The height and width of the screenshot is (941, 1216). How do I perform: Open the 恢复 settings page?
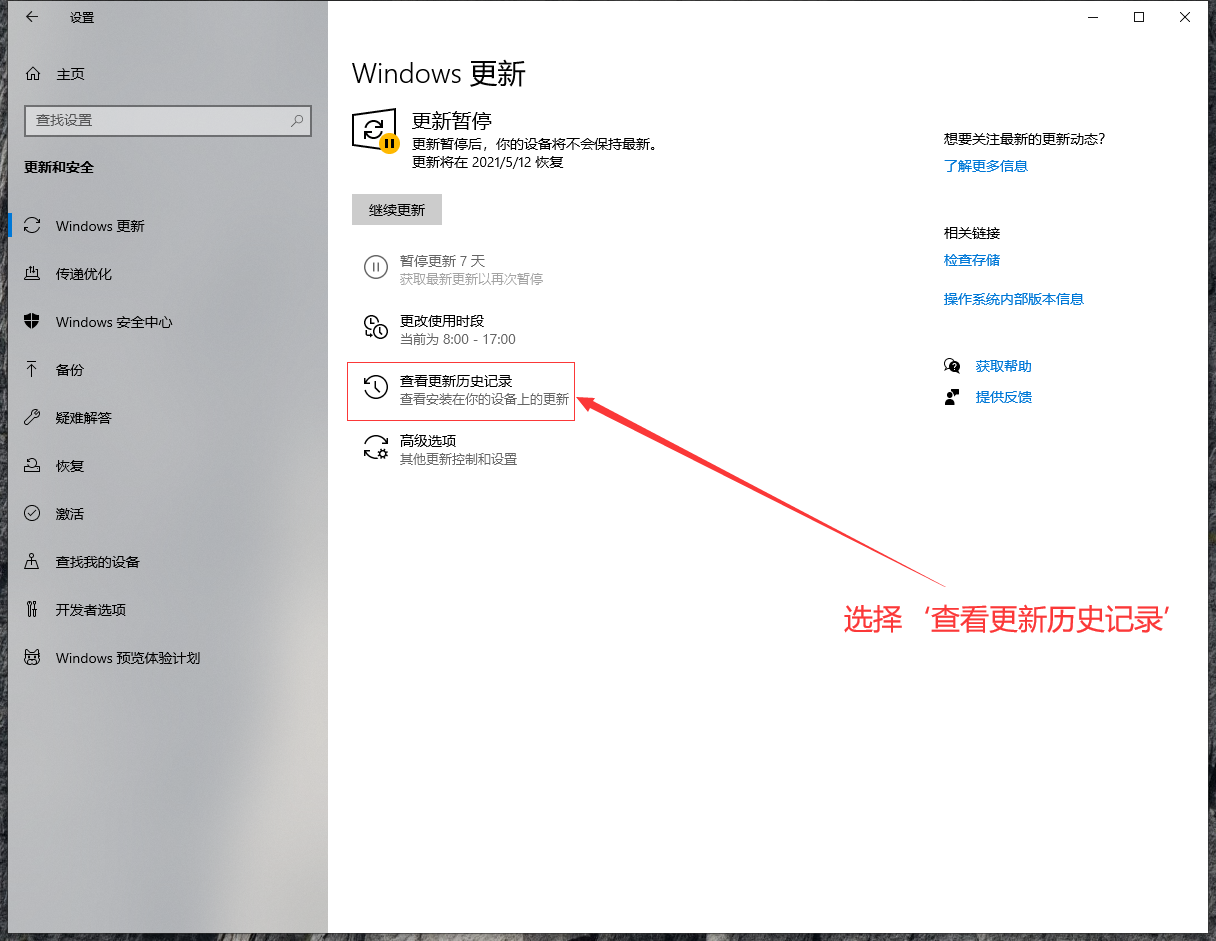[168, 466]
